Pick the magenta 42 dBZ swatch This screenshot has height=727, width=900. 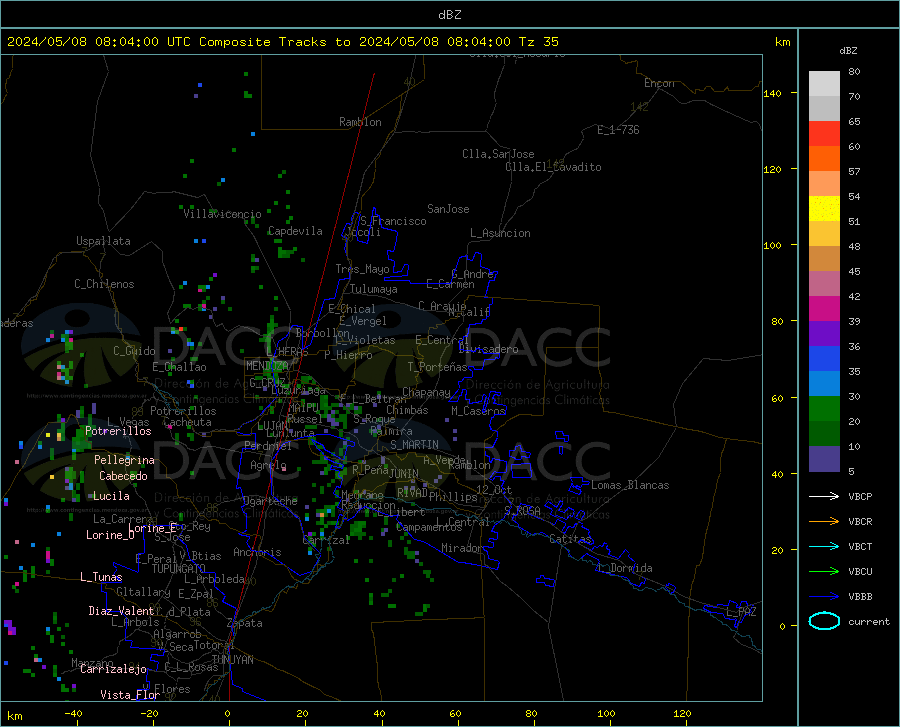824,309
